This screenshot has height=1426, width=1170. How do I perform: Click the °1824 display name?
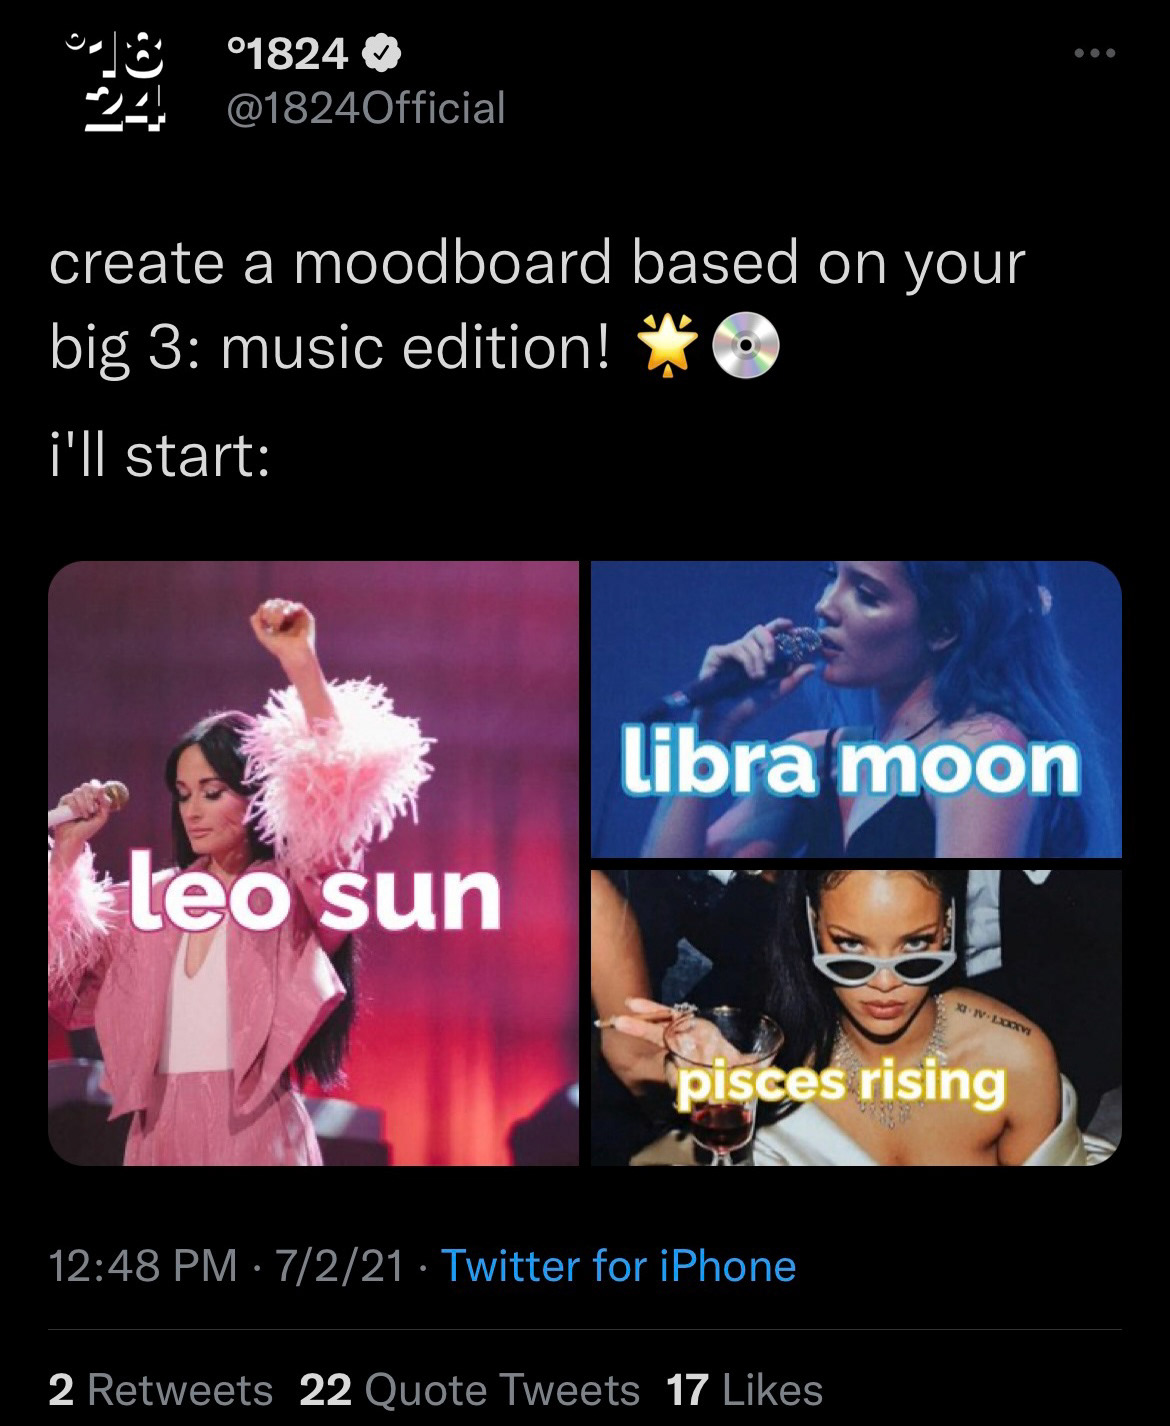pos(288,54)
